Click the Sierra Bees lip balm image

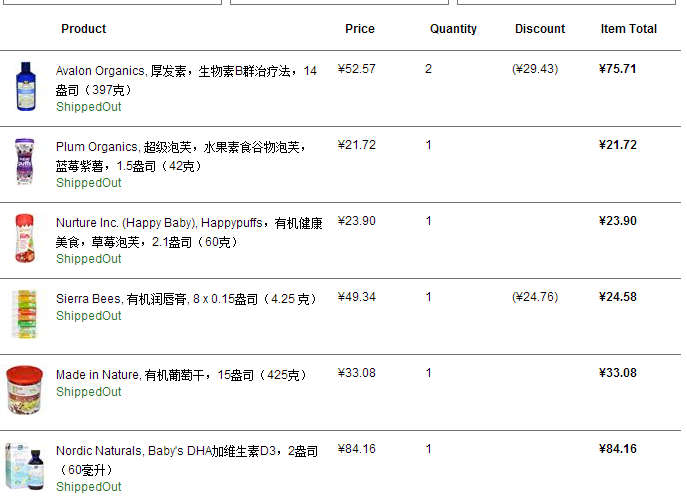(24, 313)
